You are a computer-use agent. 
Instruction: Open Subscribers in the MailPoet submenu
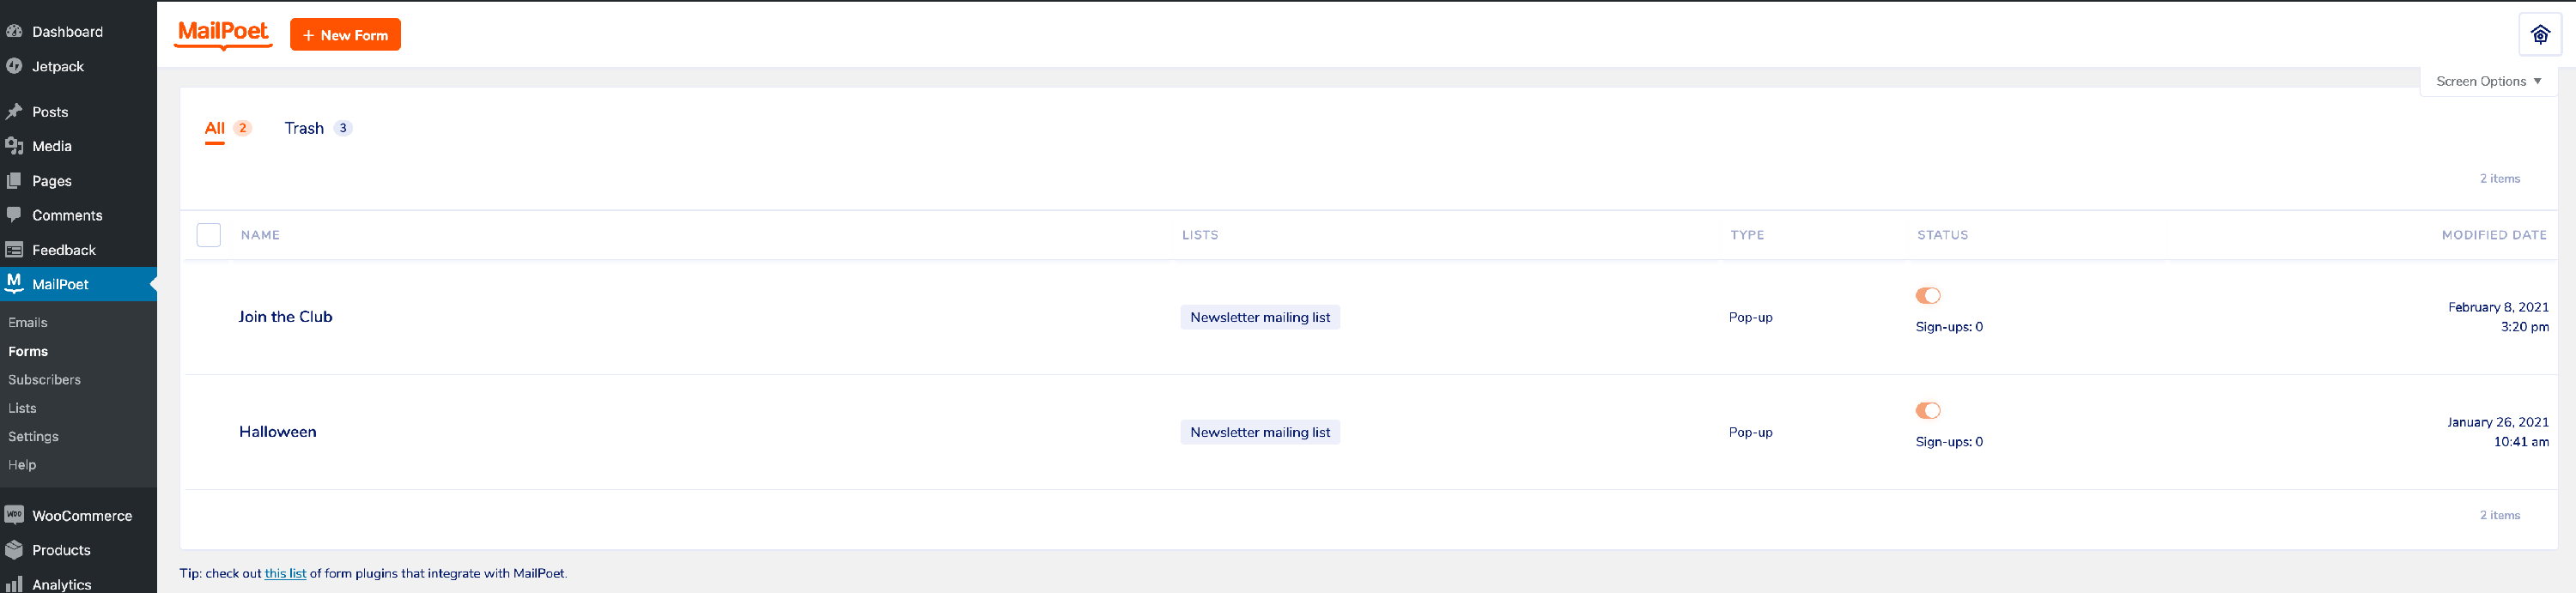44,380
